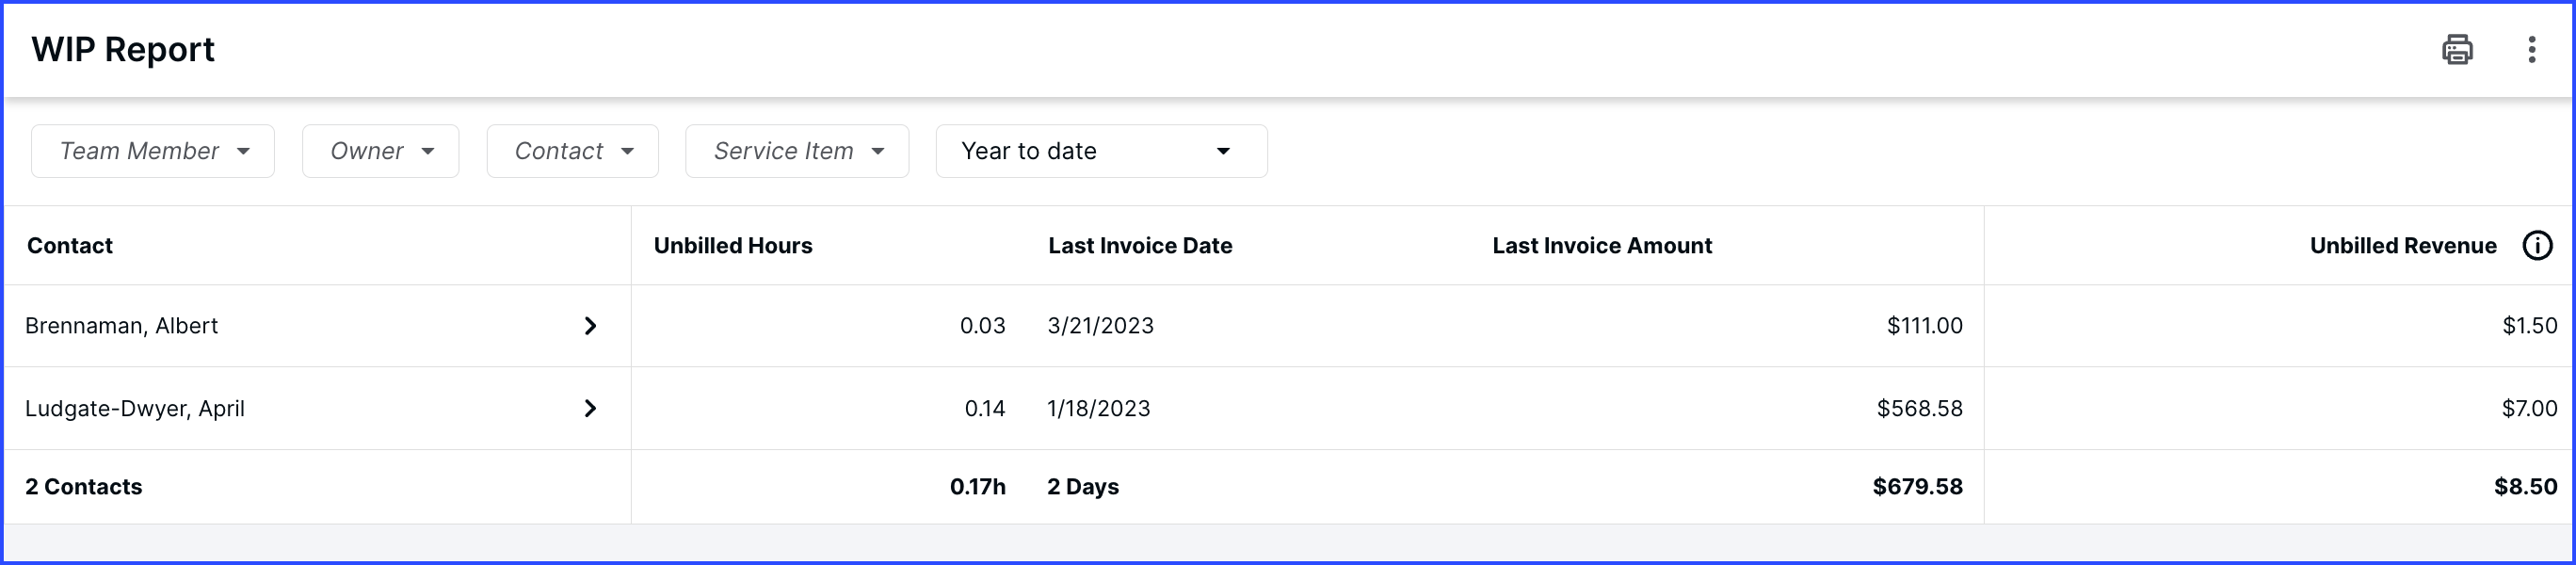Click the $7.00 unbilled revenue cell
Viewport: 2576px width, 565px height.
tap(2529, 408)
